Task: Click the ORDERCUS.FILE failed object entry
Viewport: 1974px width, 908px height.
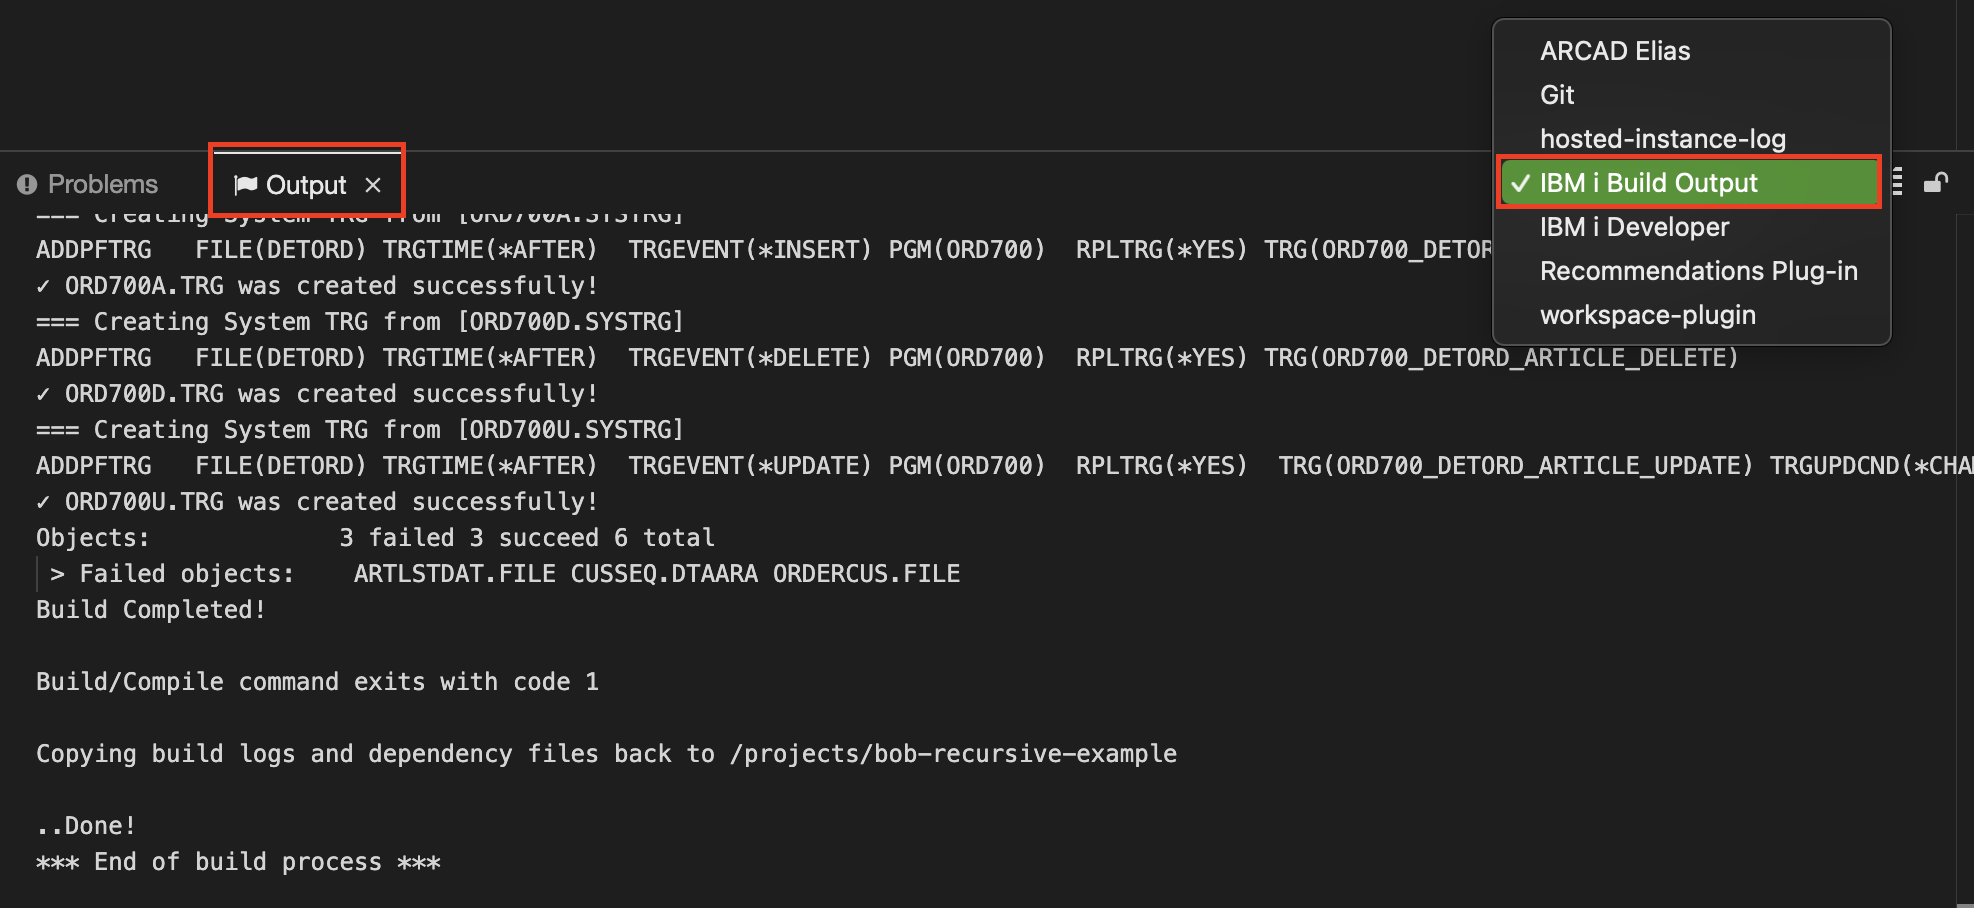Action: 866,573
